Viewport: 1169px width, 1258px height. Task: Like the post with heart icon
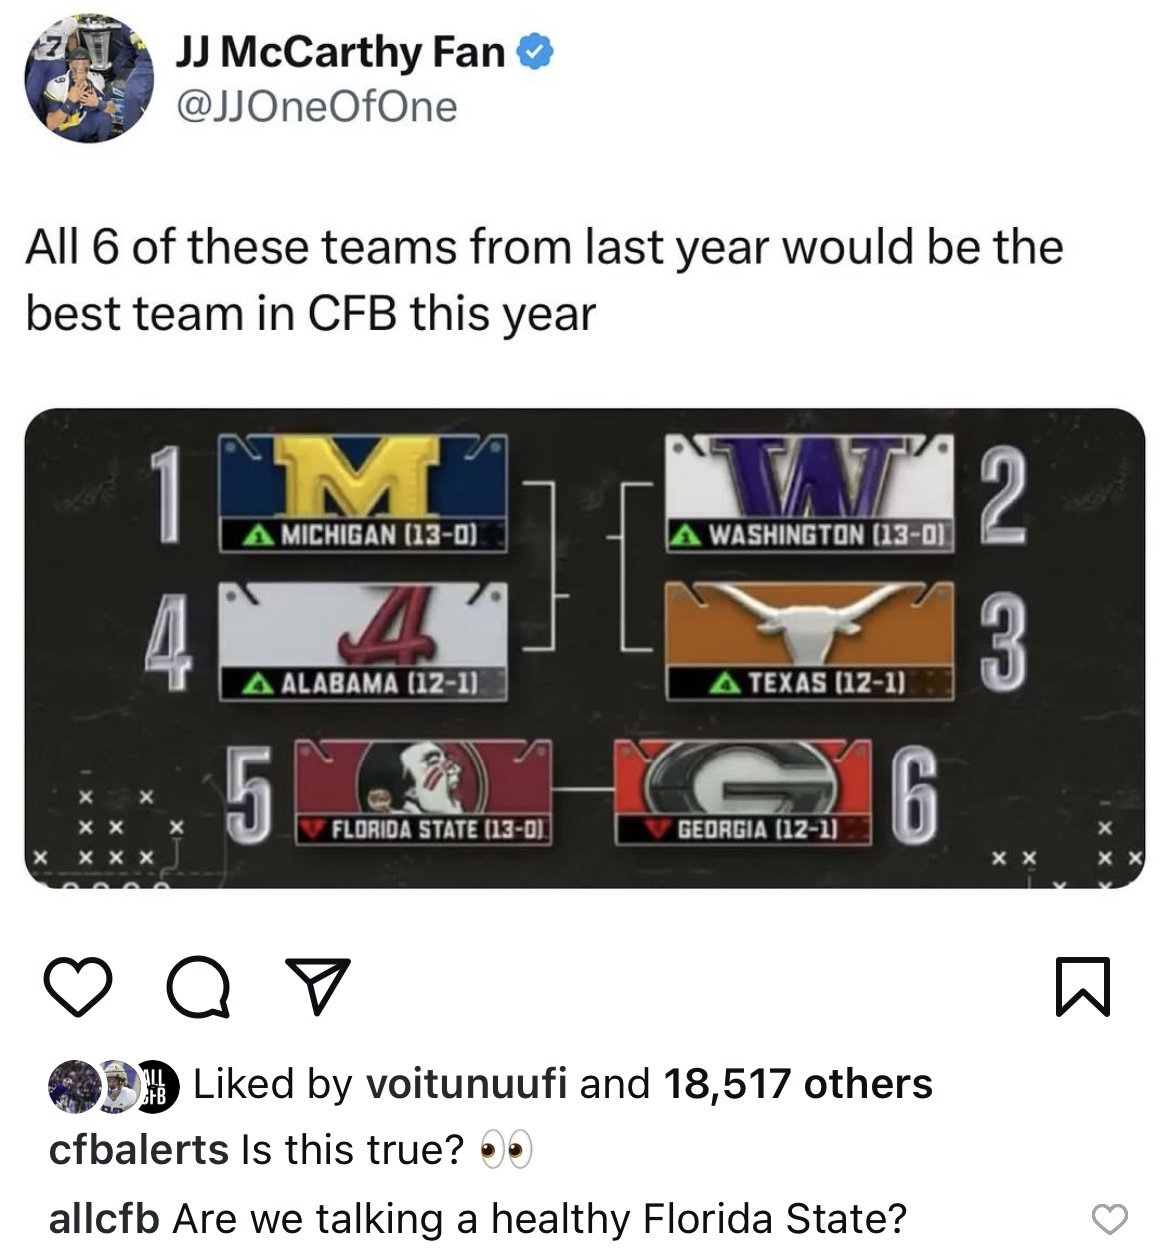(78, 987)
